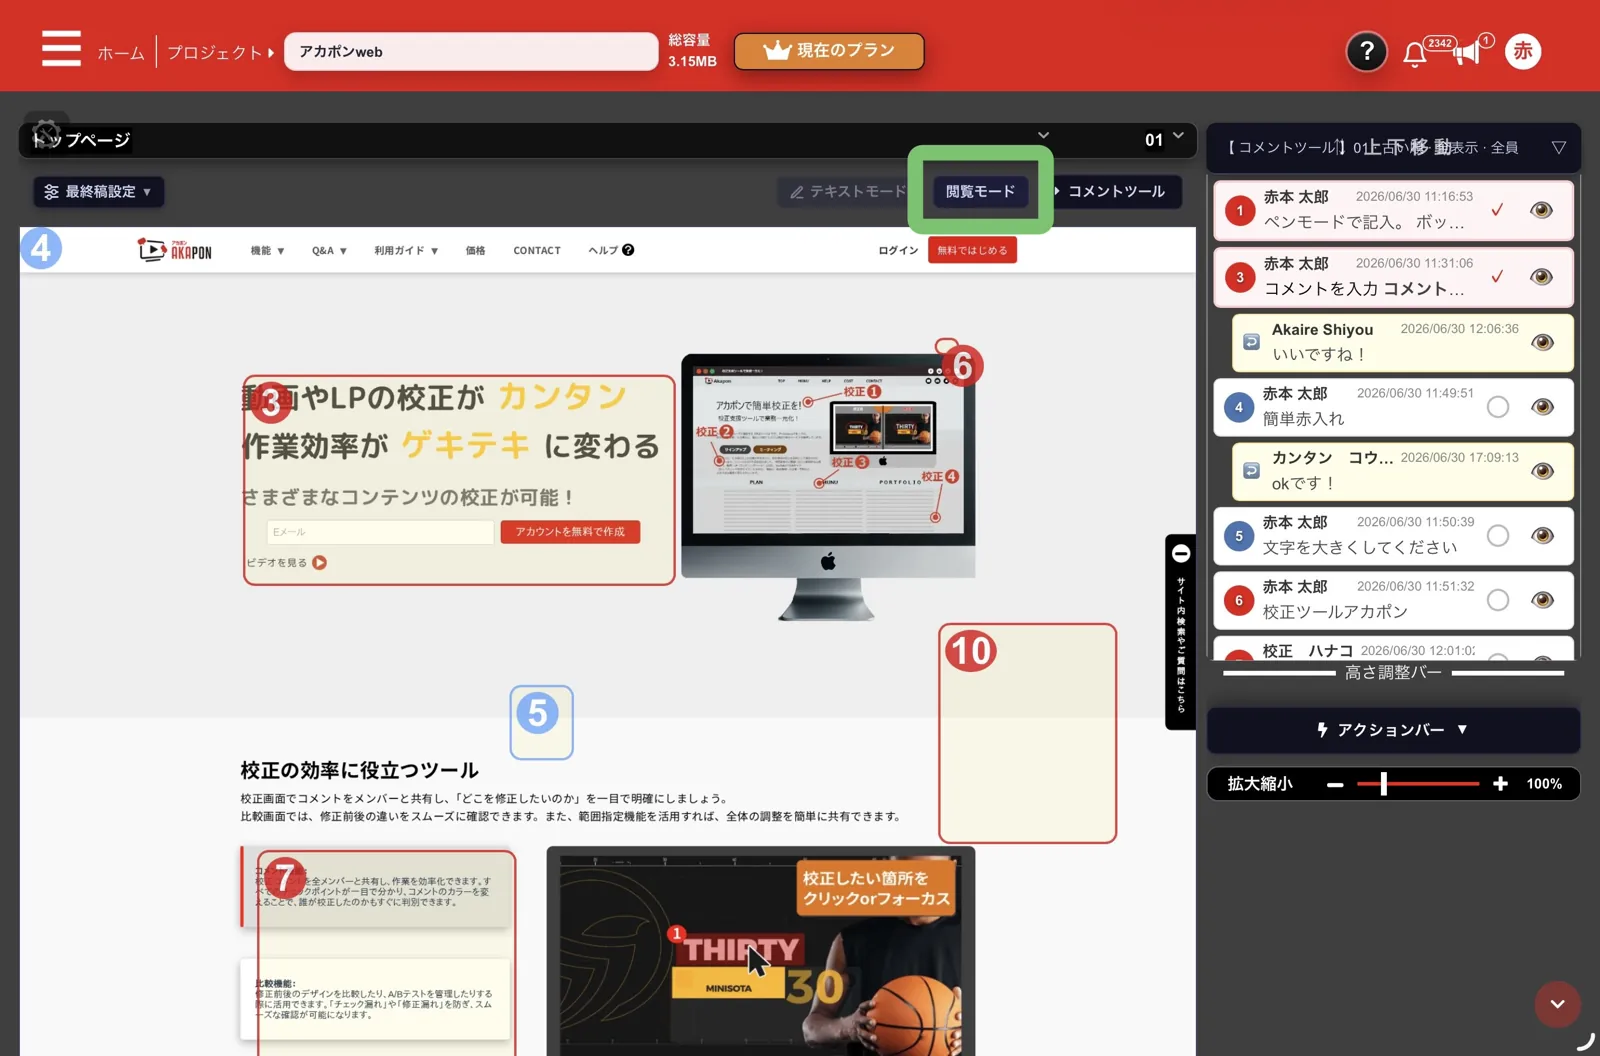Select blue comment marker 4 on canvas

point(41,248)
